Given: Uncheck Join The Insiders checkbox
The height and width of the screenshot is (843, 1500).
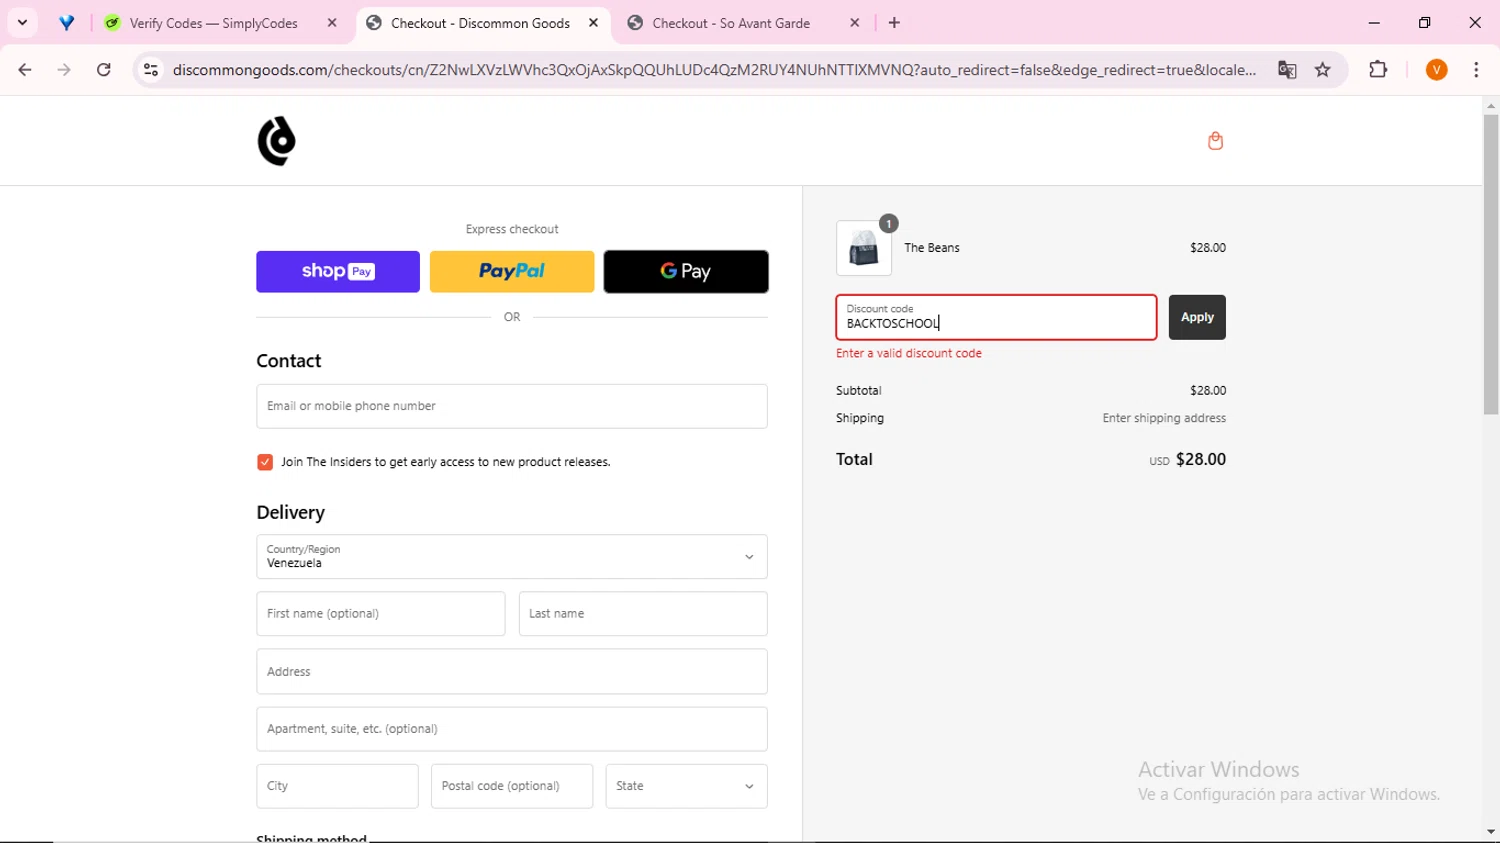Looking at the screenshot, I should 265,462.
